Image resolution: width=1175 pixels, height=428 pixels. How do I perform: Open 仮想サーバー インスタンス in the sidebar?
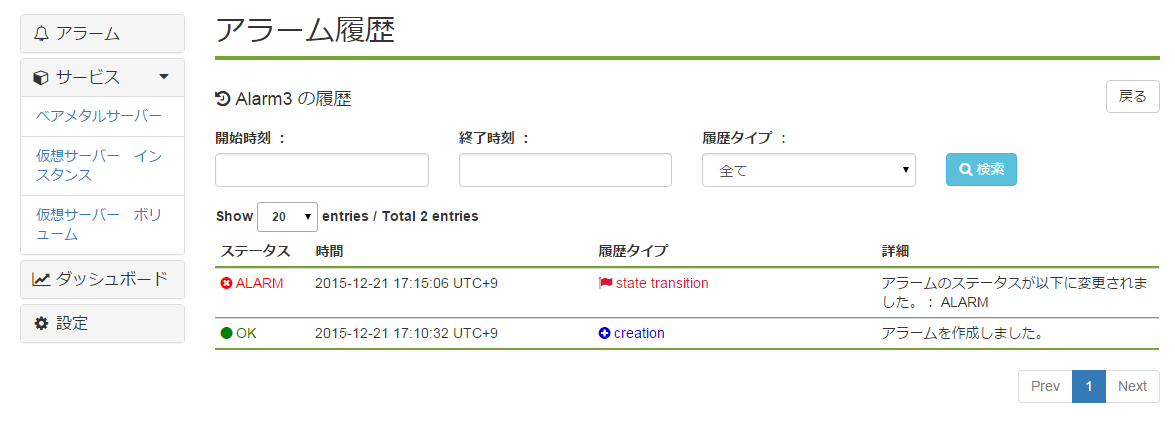point(99,166)
